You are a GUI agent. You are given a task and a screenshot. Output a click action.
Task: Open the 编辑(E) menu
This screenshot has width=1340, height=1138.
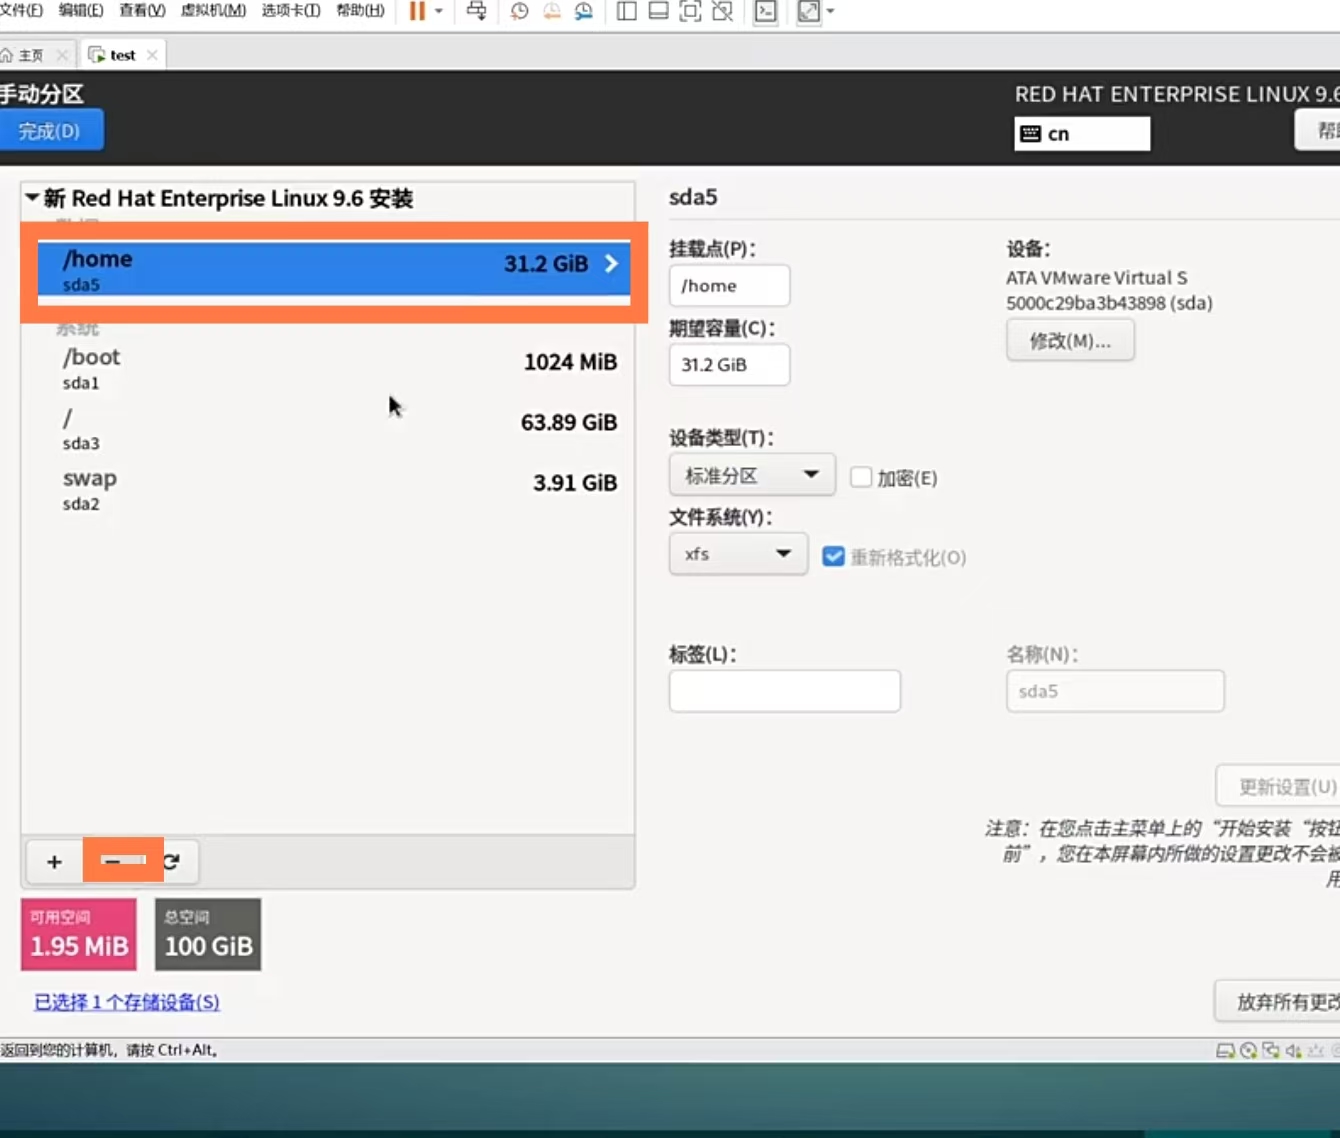[81, 10]
